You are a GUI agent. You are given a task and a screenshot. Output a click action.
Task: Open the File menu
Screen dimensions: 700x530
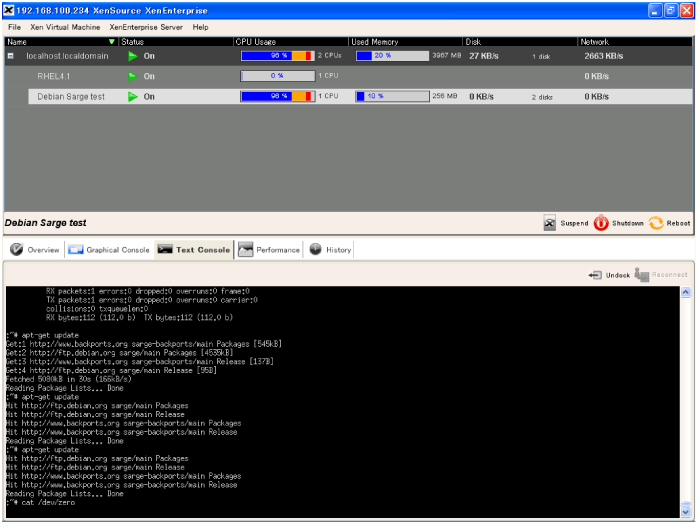(x=14, y=27)
